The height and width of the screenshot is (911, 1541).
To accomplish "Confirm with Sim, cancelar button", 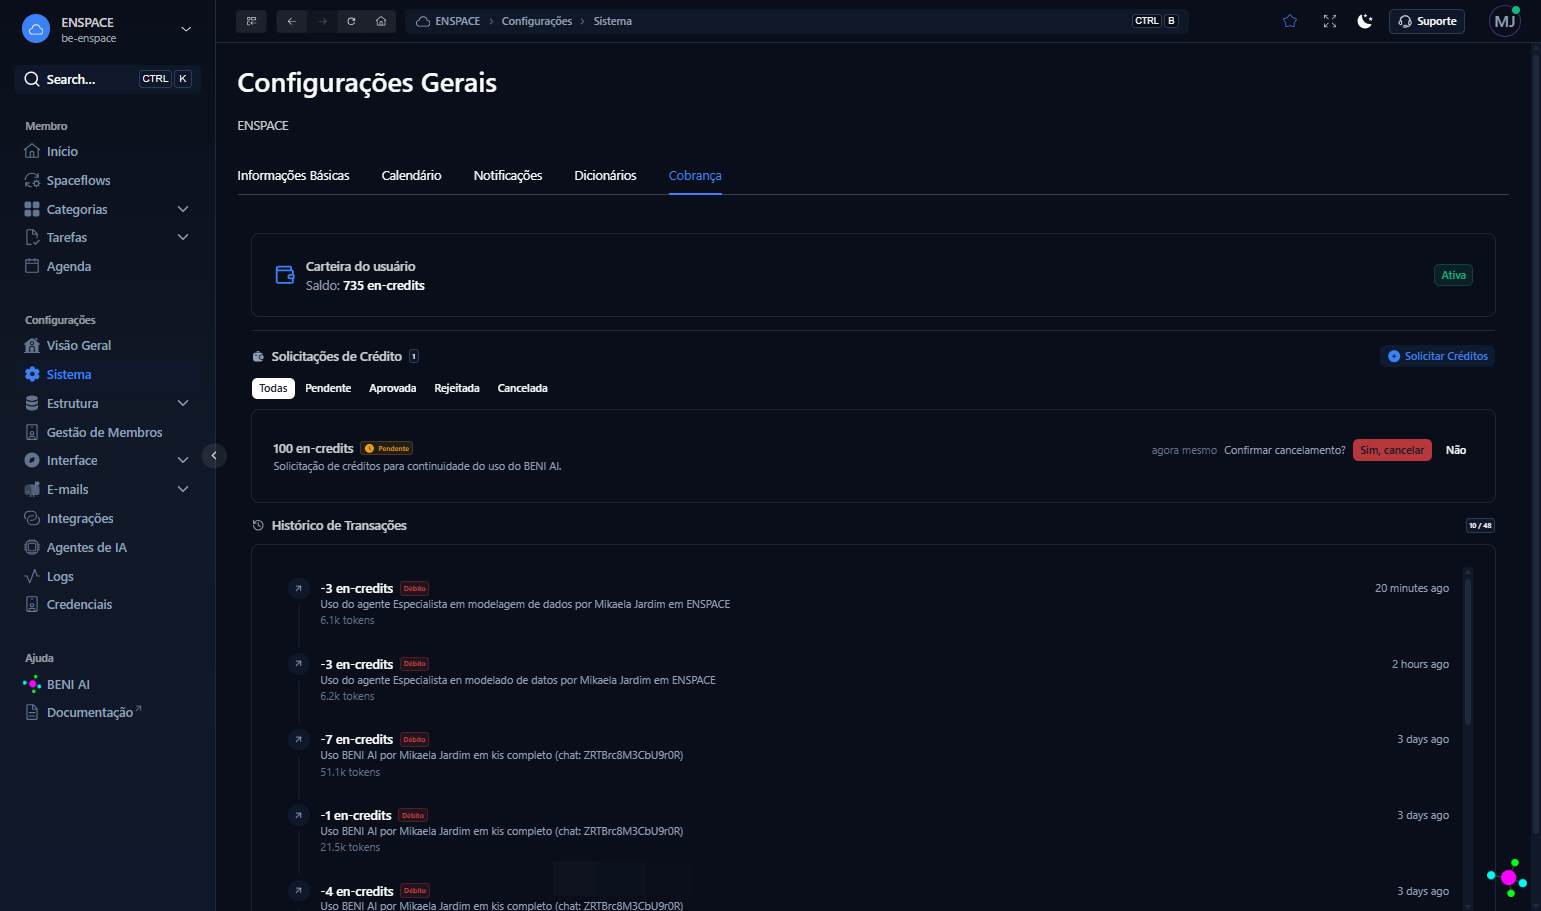I will click(x=1392, y=450).
